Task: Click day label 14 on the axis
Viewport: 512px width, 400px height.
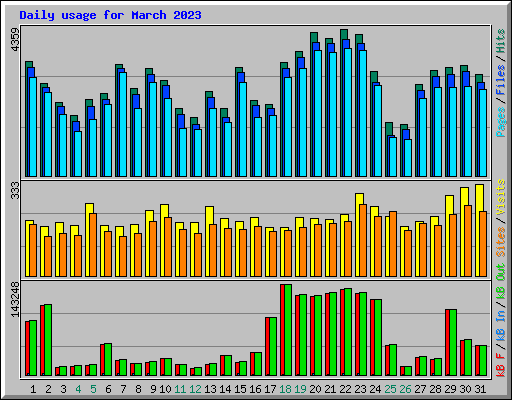Action: pyautogui.click(x=225, y=389)
